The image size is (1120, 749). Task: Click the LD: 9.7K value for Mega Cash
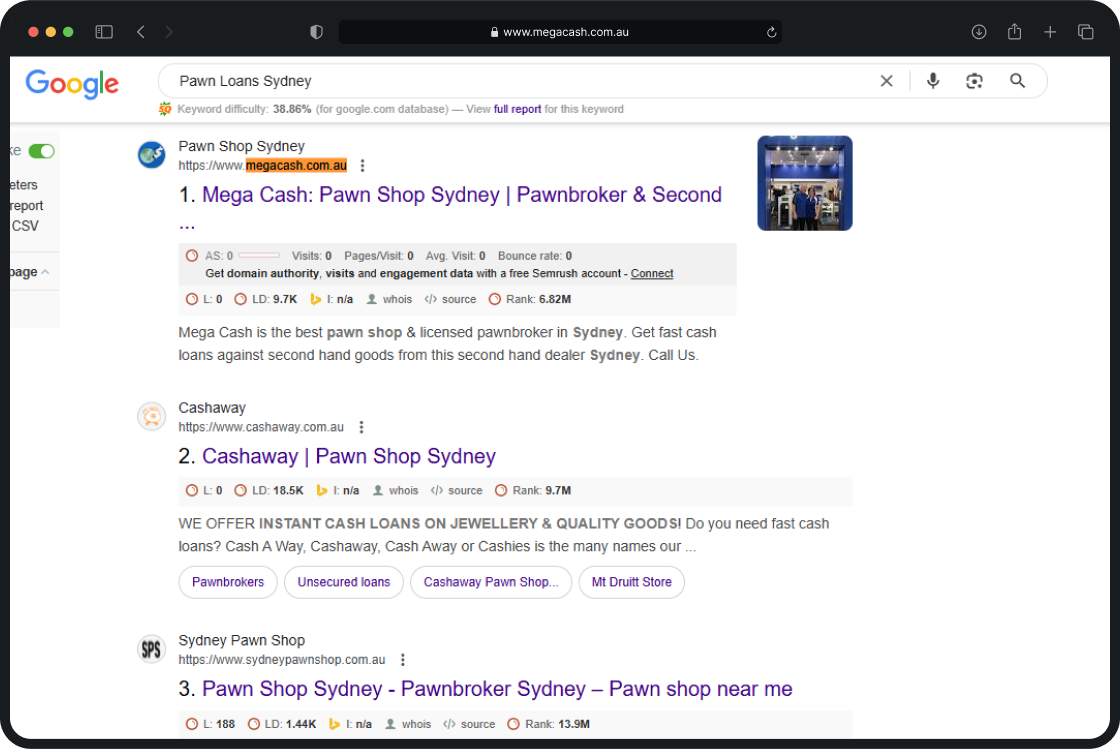(275, 299)
